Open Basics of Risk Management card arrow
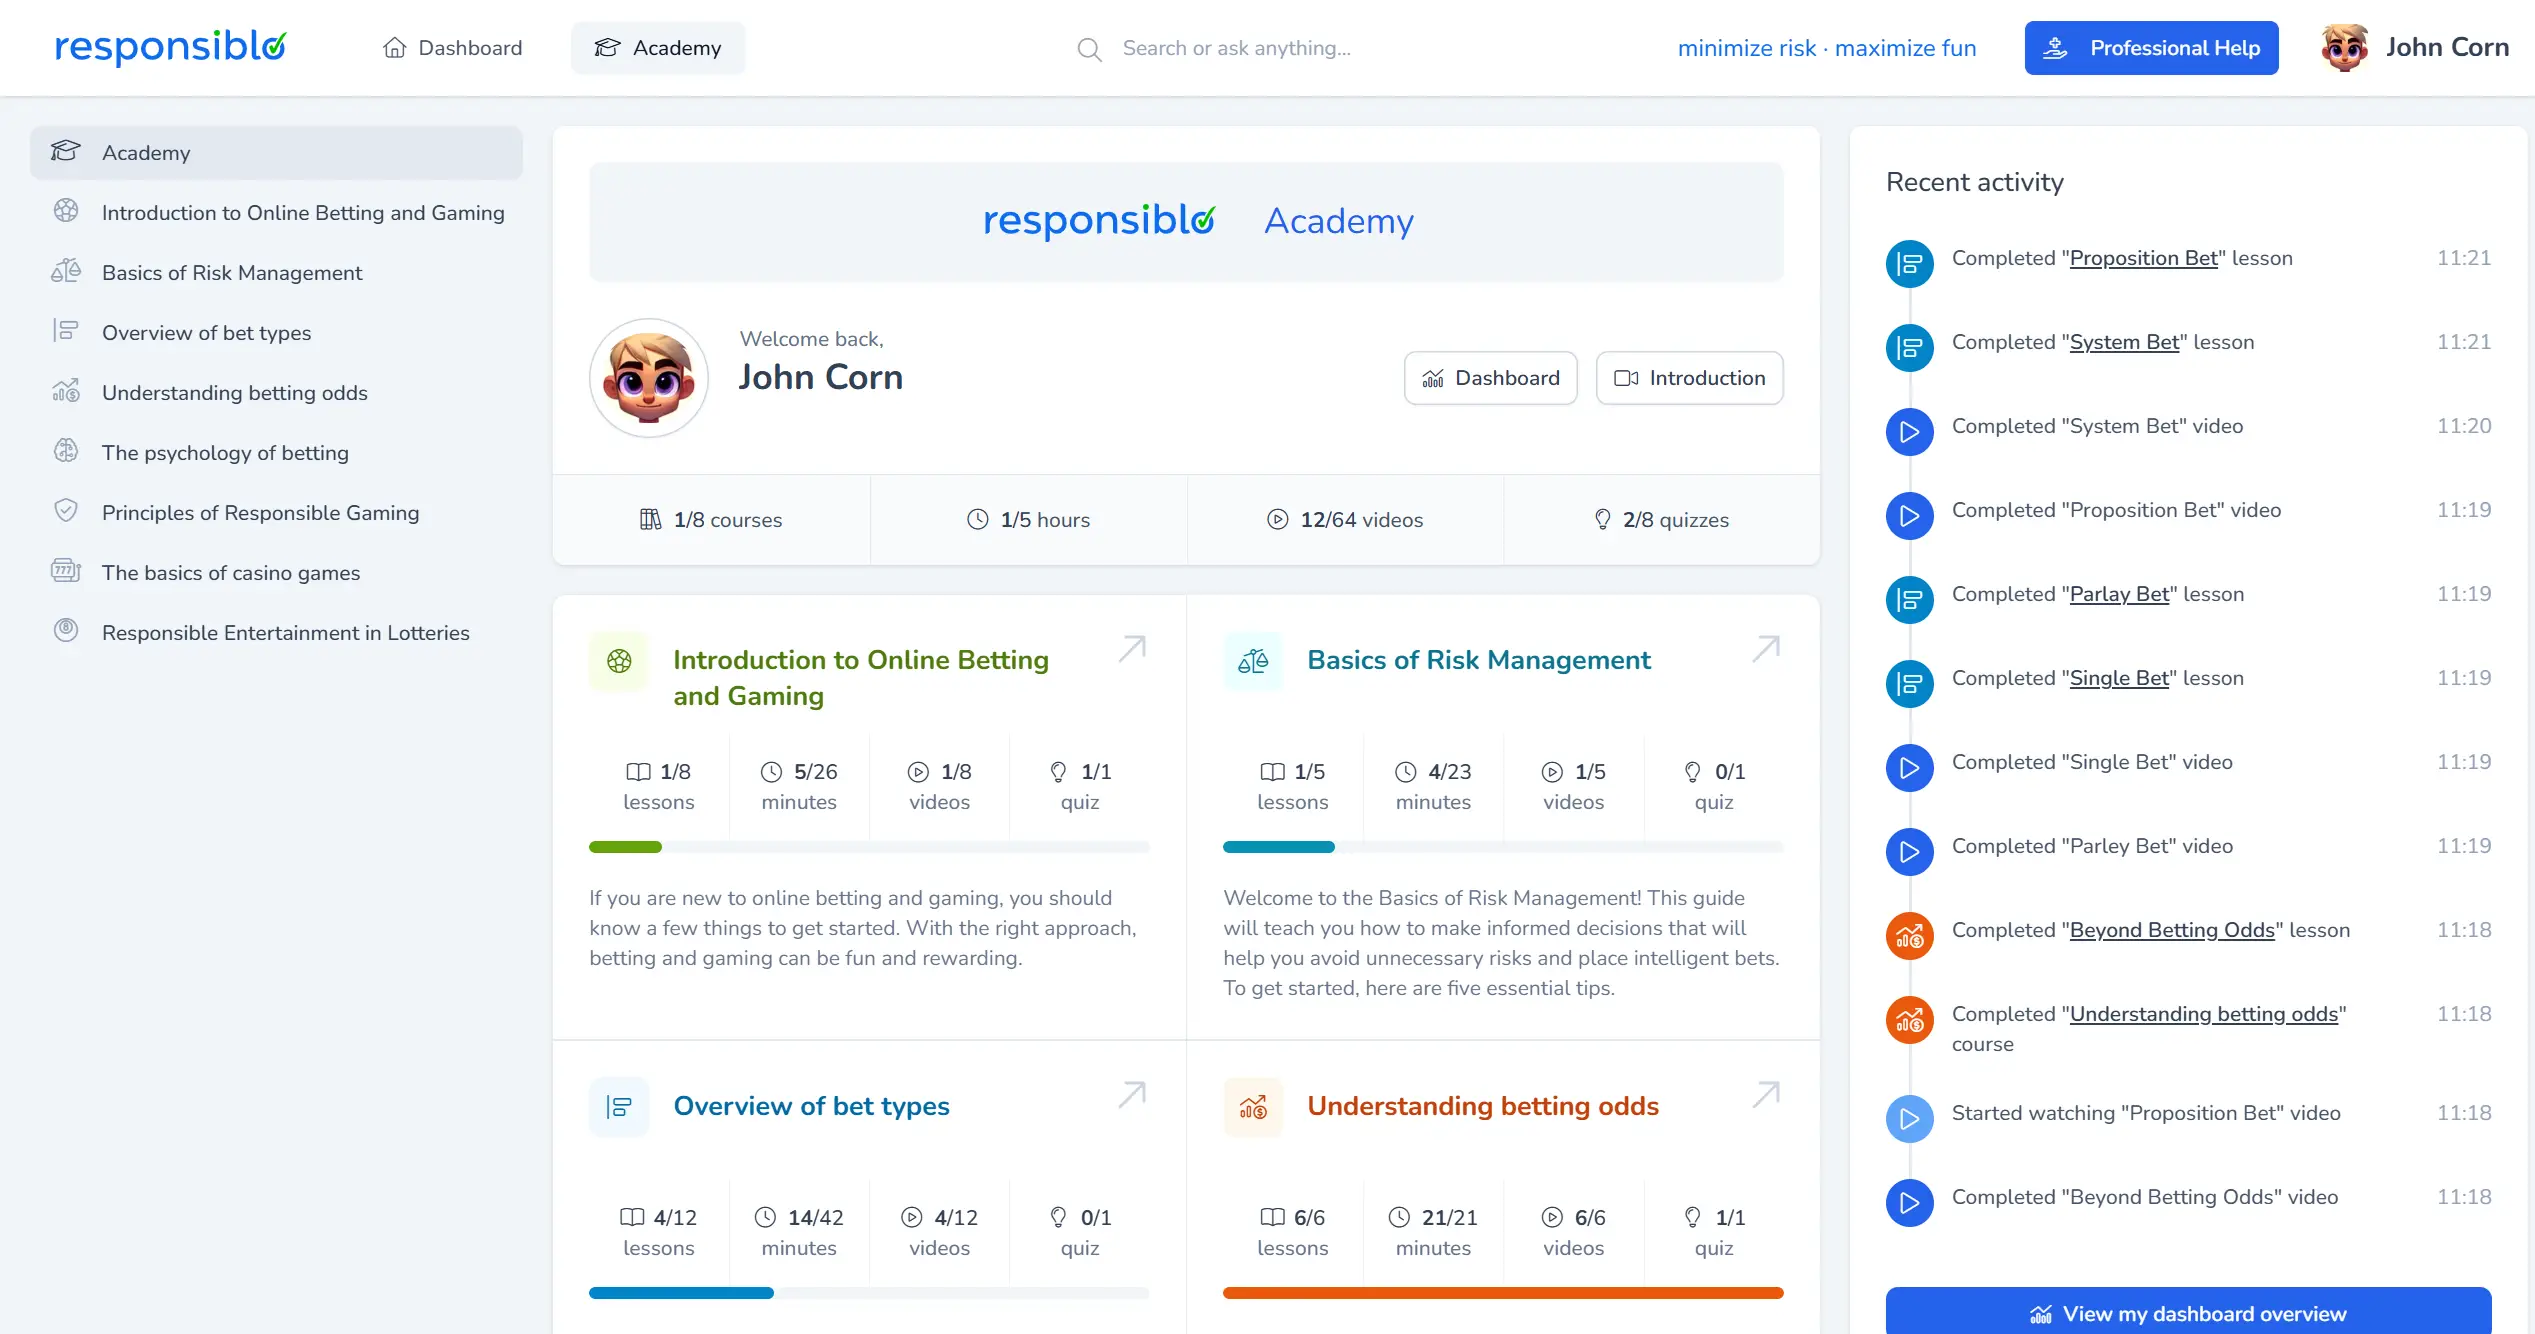 pyautogui.click(x=1766, y=649)
